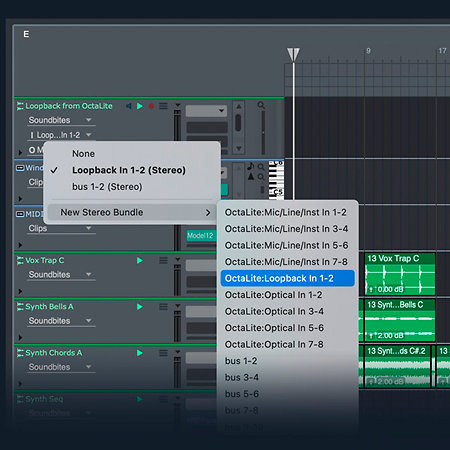The height and width of the screenshot is (450, 450).
Task: Click the Loopback from OctaLite track name
Action: 69,106
